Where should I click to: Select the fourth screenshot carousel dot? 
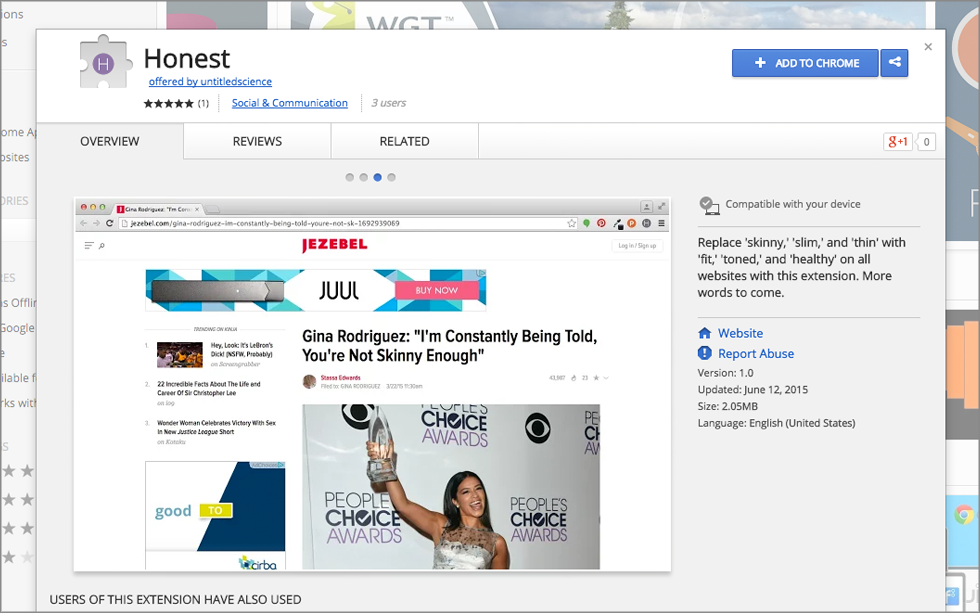click(x=391, y=177)
